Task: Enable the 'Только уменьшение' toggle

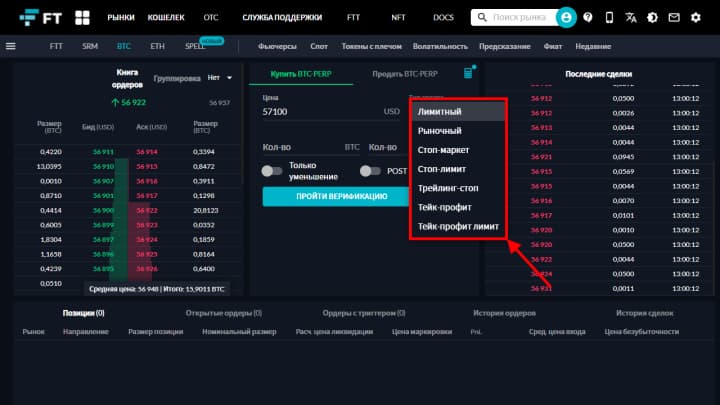Action: click(x=272, y=171)
